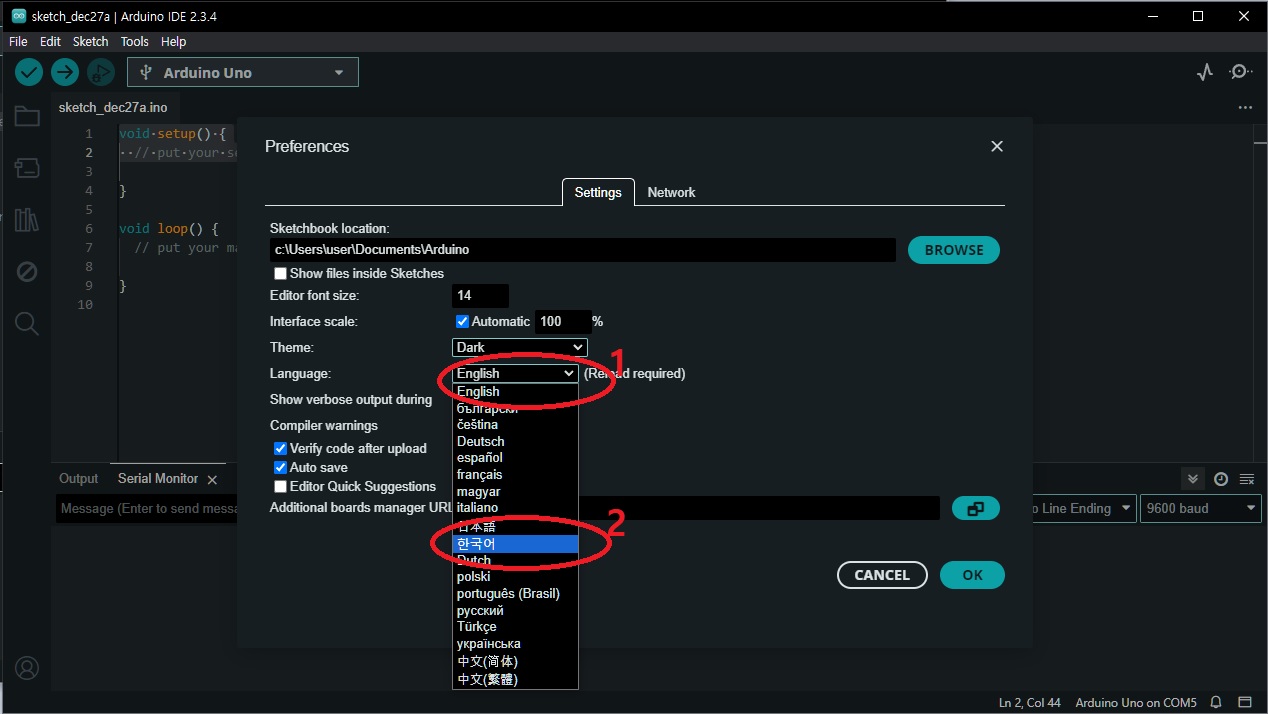Click the Start Debugging toolbar icon
This screenshot has height=714, width=1268.
(100, 72)
